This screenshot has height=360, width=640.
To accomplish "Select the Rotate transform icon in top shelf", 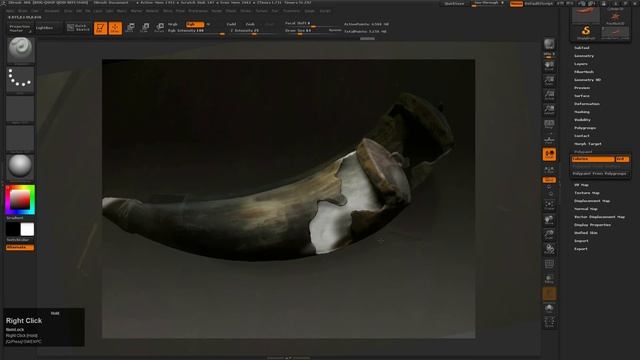I will pyautogui.click(x=160, y=28).
